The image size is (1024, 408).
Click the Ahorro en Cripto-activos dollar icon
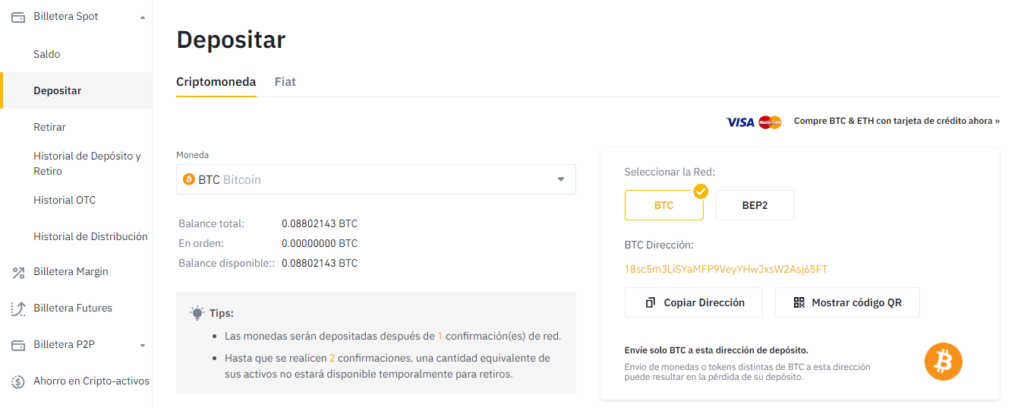[x=18, y=381]
